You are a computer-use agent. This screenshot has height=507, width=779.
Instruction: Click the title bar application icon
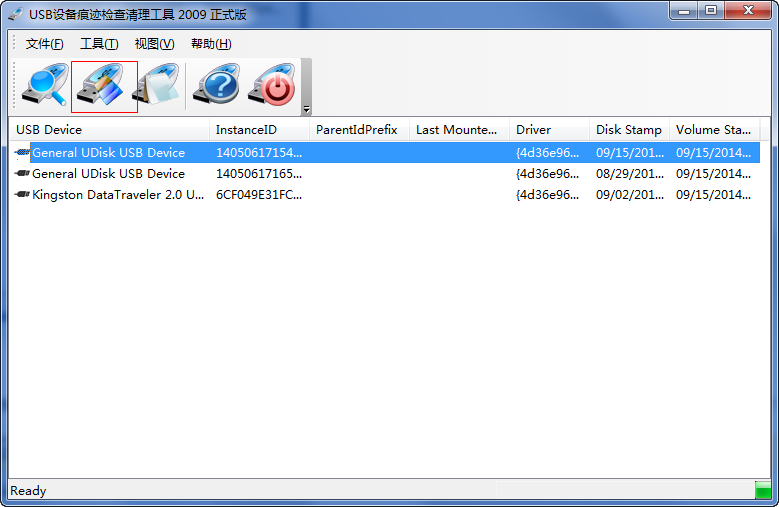pyautogui.click(x=15, y=14)
